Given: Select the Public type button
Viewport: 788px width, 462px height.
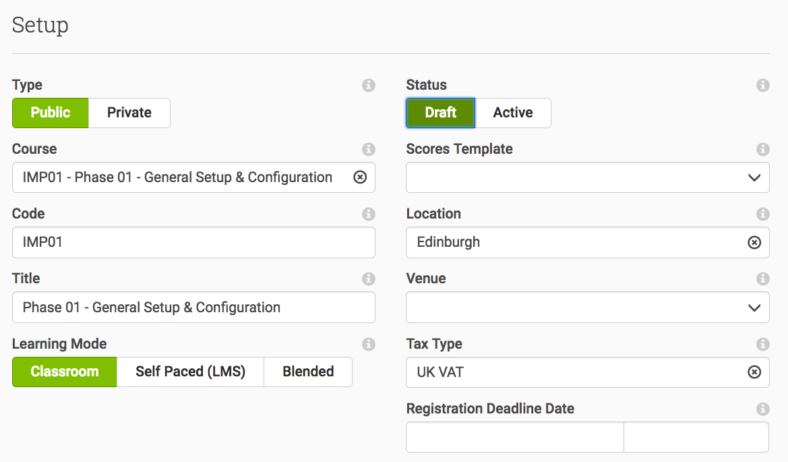Looking at the screenshot, I should [x=50, y=113].
